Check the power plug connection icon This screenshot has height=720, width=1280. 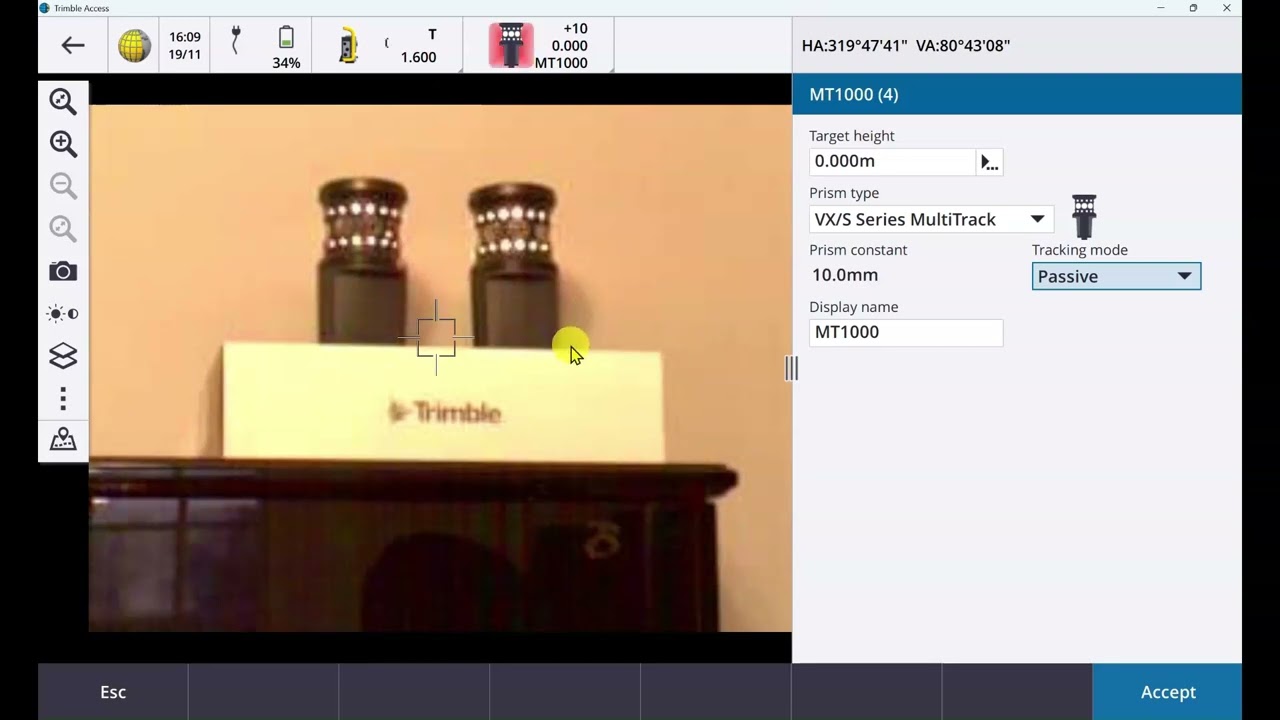[235, 41]
